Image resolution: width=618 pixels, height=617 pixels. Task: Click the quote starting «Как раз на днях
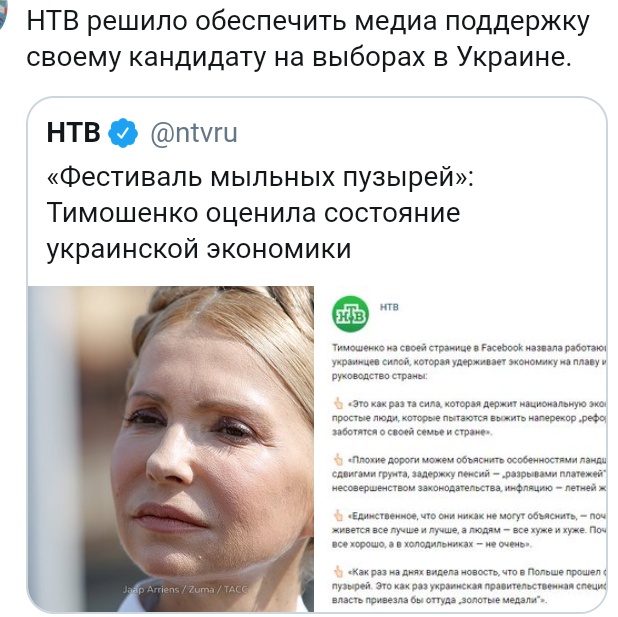coord(469,586)
